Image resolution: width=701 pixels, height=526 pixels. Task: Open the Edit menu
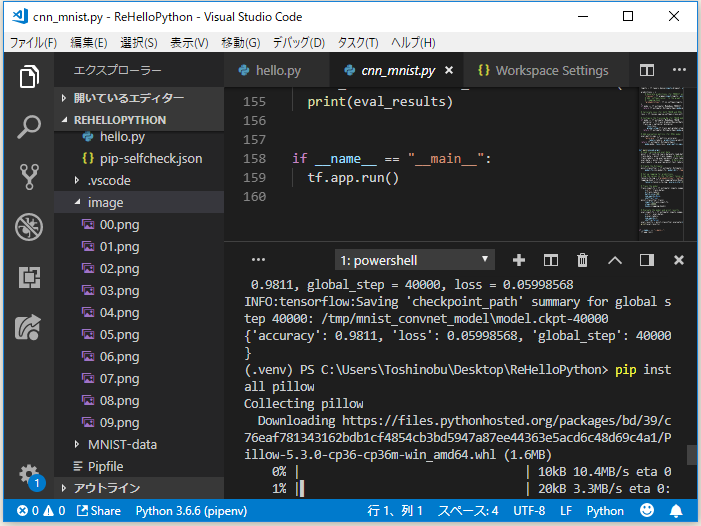[x=89, y=42]
